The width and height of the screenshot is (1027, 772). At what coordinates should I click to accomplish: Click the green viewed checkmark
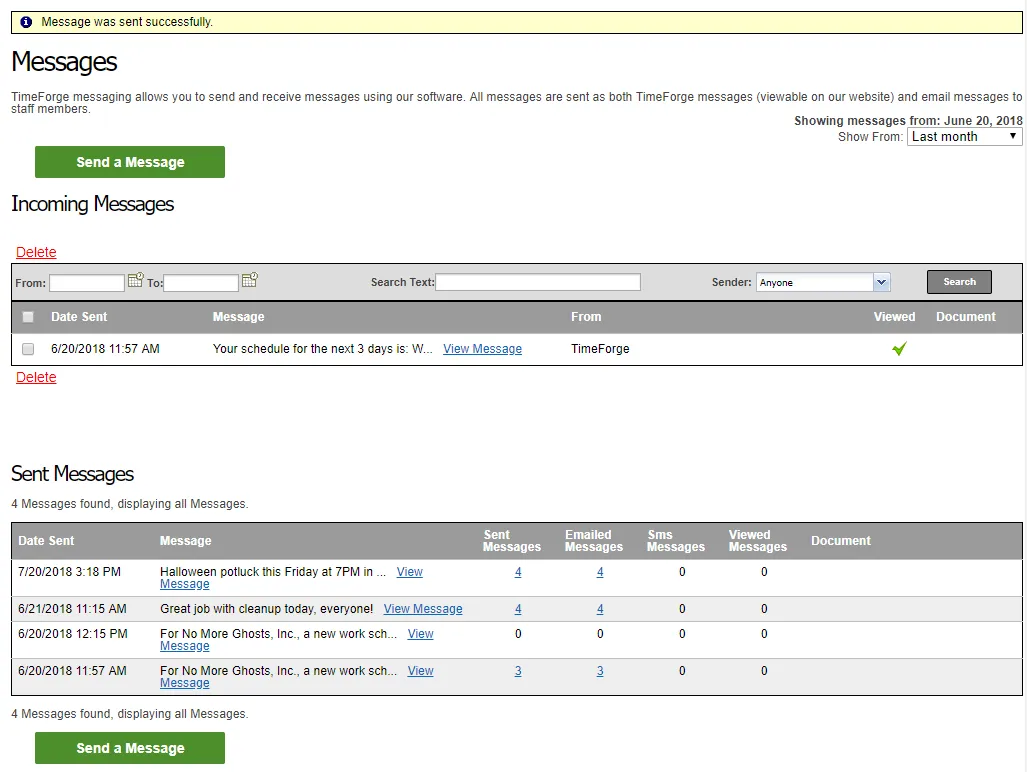click(x=899, y=348)
